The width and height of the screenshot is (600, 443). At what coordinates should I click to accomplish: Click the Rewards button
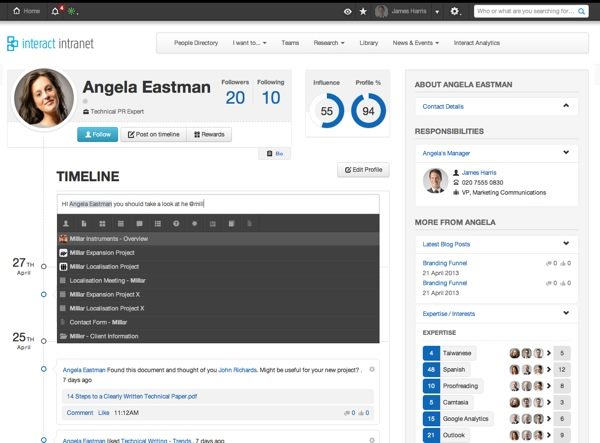[209, 134]
